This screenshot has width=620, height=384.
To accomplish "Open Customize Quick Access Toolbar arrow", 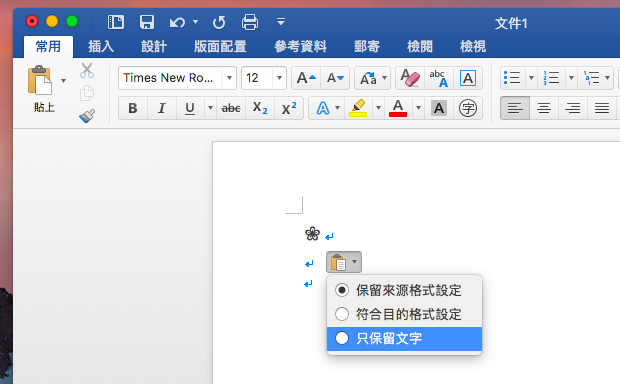I will pos(281,22).
